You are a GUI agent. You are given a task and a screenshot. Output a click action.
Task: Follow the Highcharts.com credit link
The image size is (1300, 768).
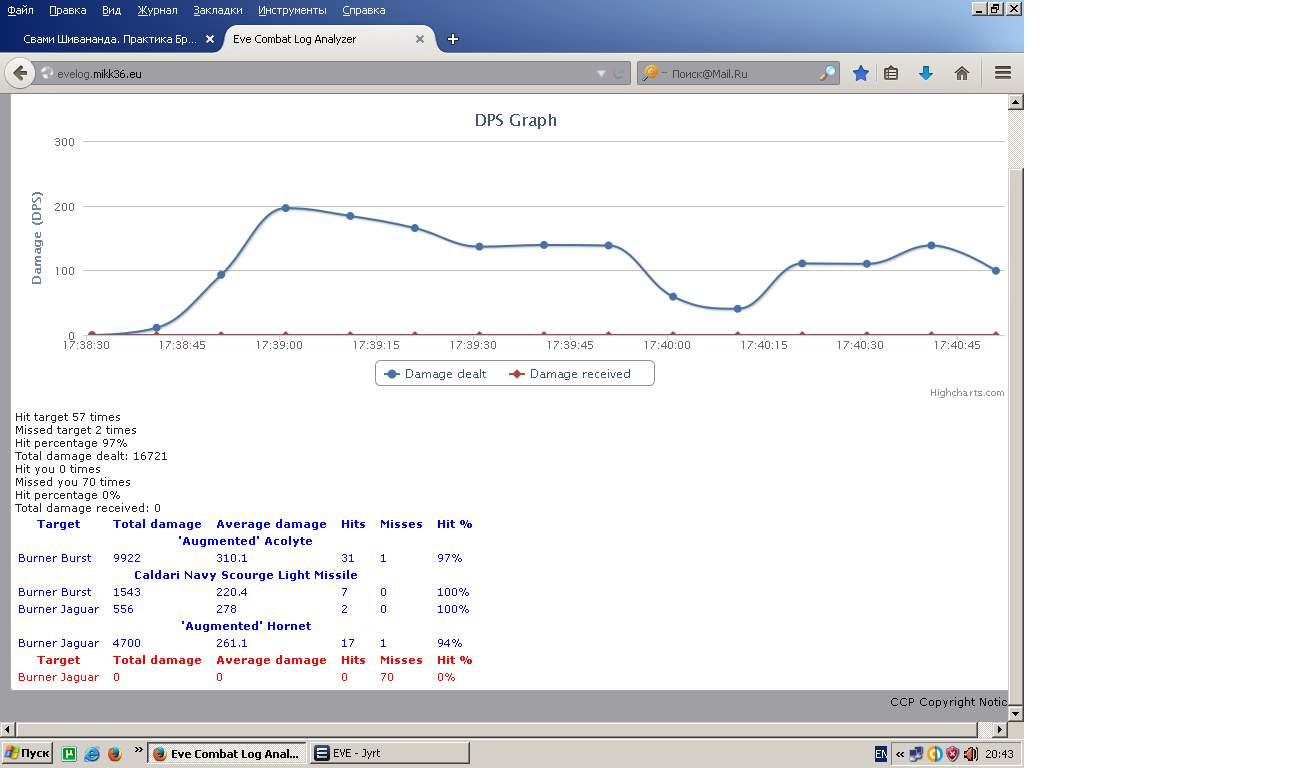coord(967,393)
